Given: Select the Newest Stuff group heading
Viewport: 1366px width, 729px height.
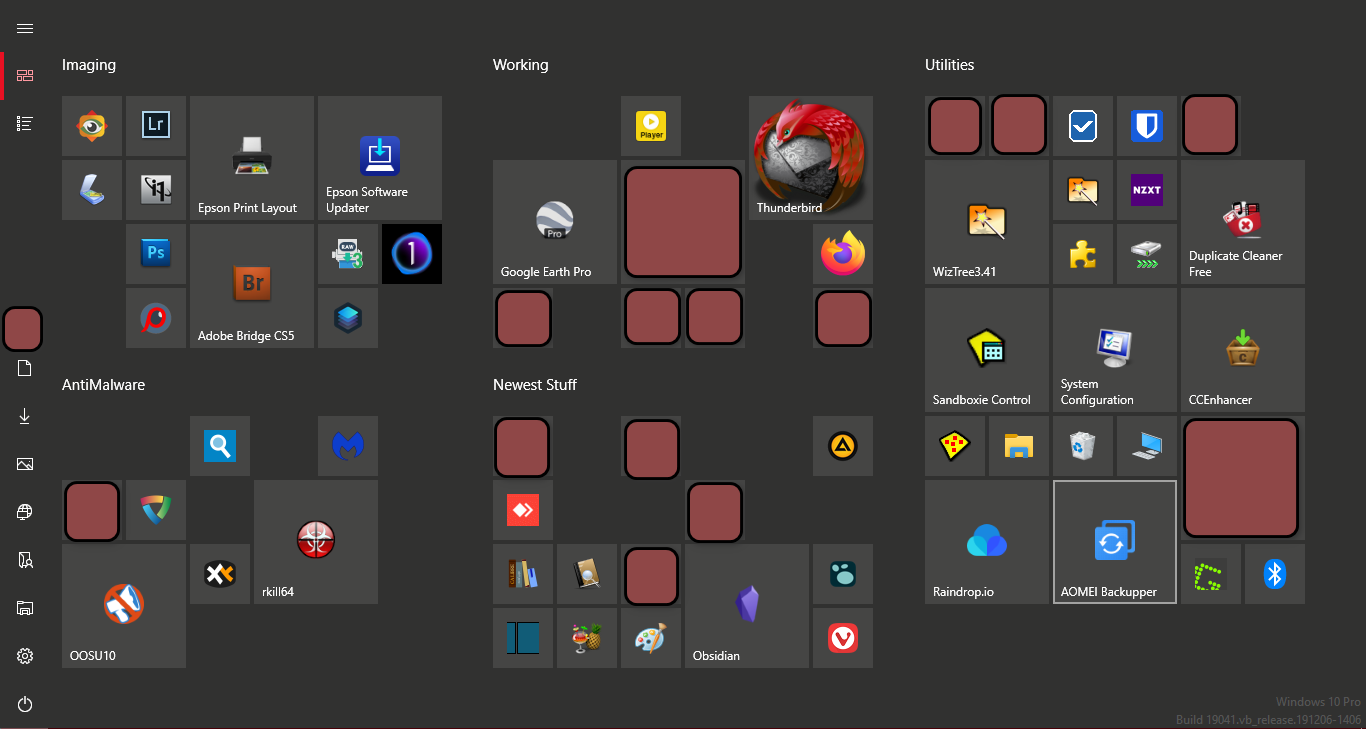Looking at the screenshot, I should pyautogui.click(x=535, y=385).
